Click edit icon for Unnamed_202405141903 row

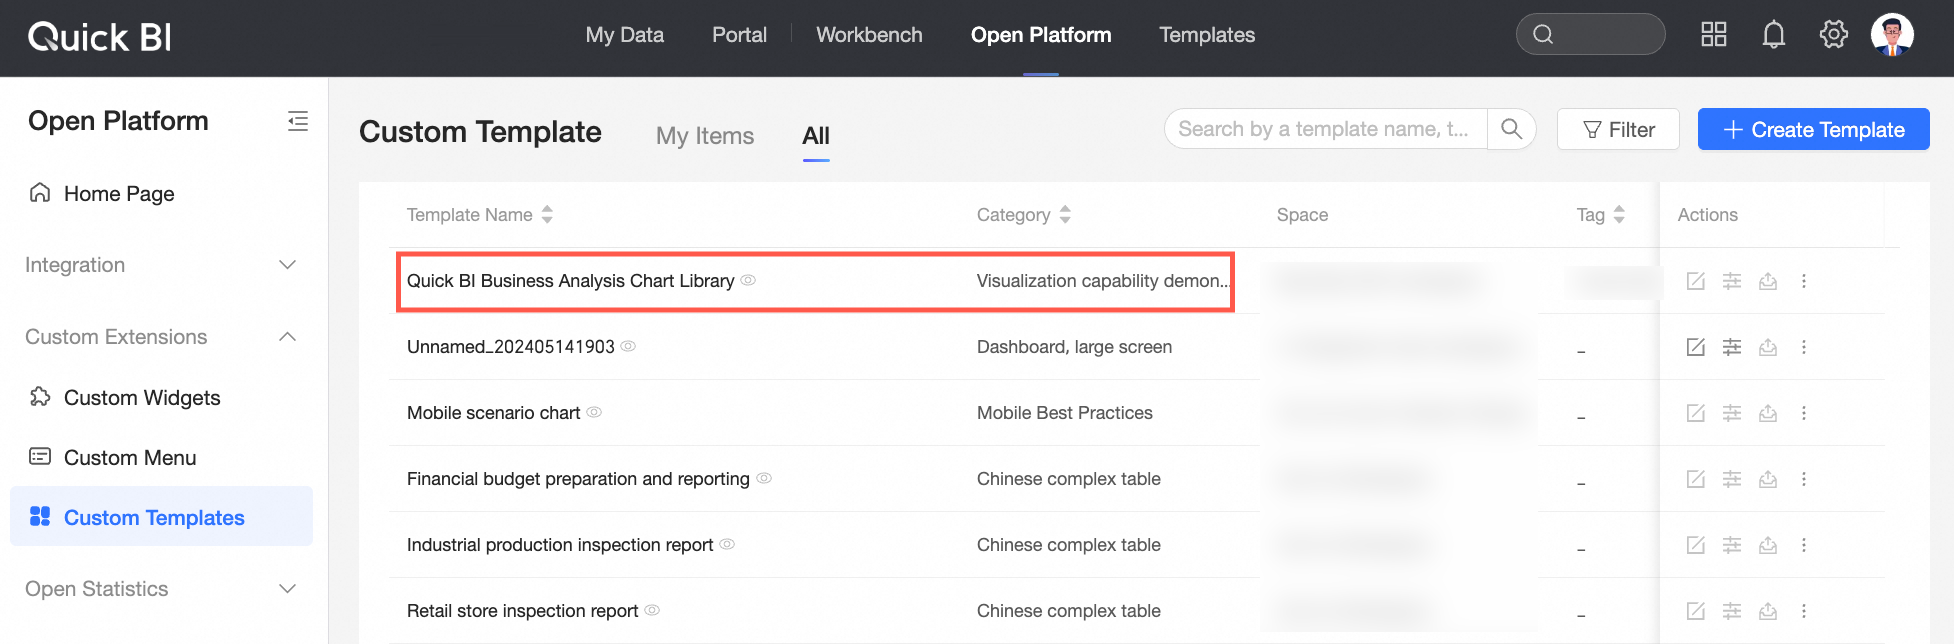(x=1695, y=347)
